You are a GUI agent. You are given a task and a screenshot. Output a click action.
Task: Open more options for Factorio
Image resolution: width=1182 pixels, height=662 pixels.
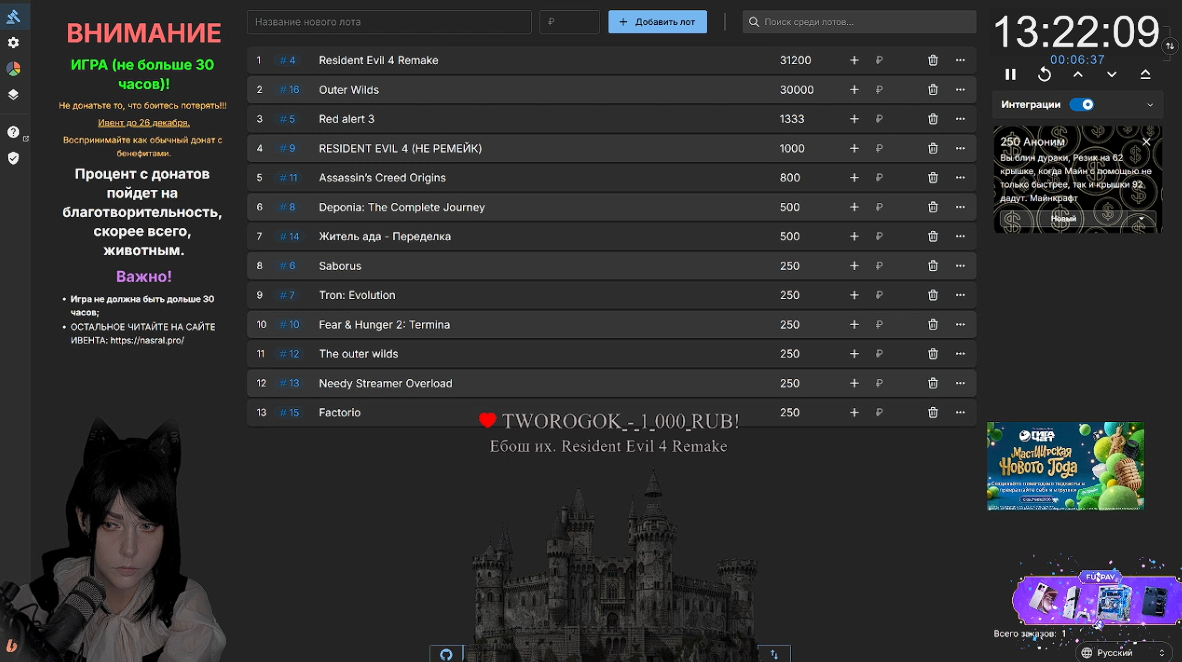[x=960, y=413]
